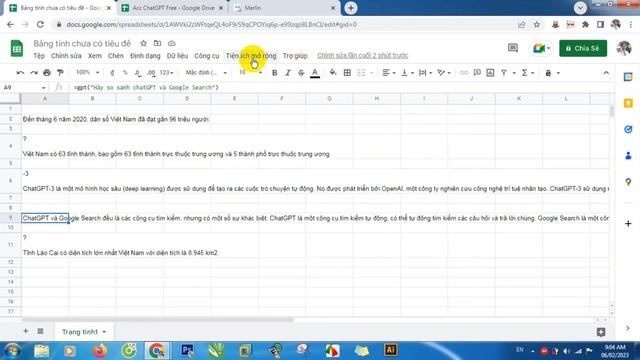The image size is (640, 360).
Task: Toggle strikethrough formatting
Action: click(x=301, y=73)
